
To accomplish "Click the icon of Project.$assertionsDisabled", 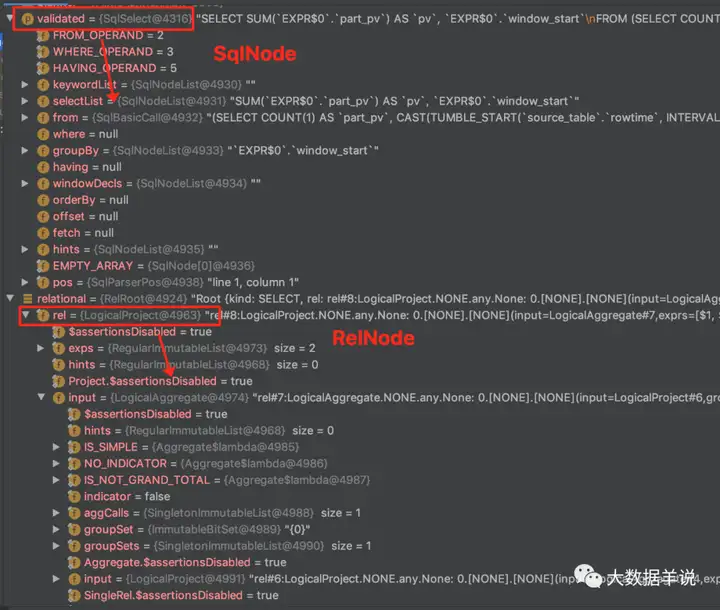I will (x=59, y=381).
